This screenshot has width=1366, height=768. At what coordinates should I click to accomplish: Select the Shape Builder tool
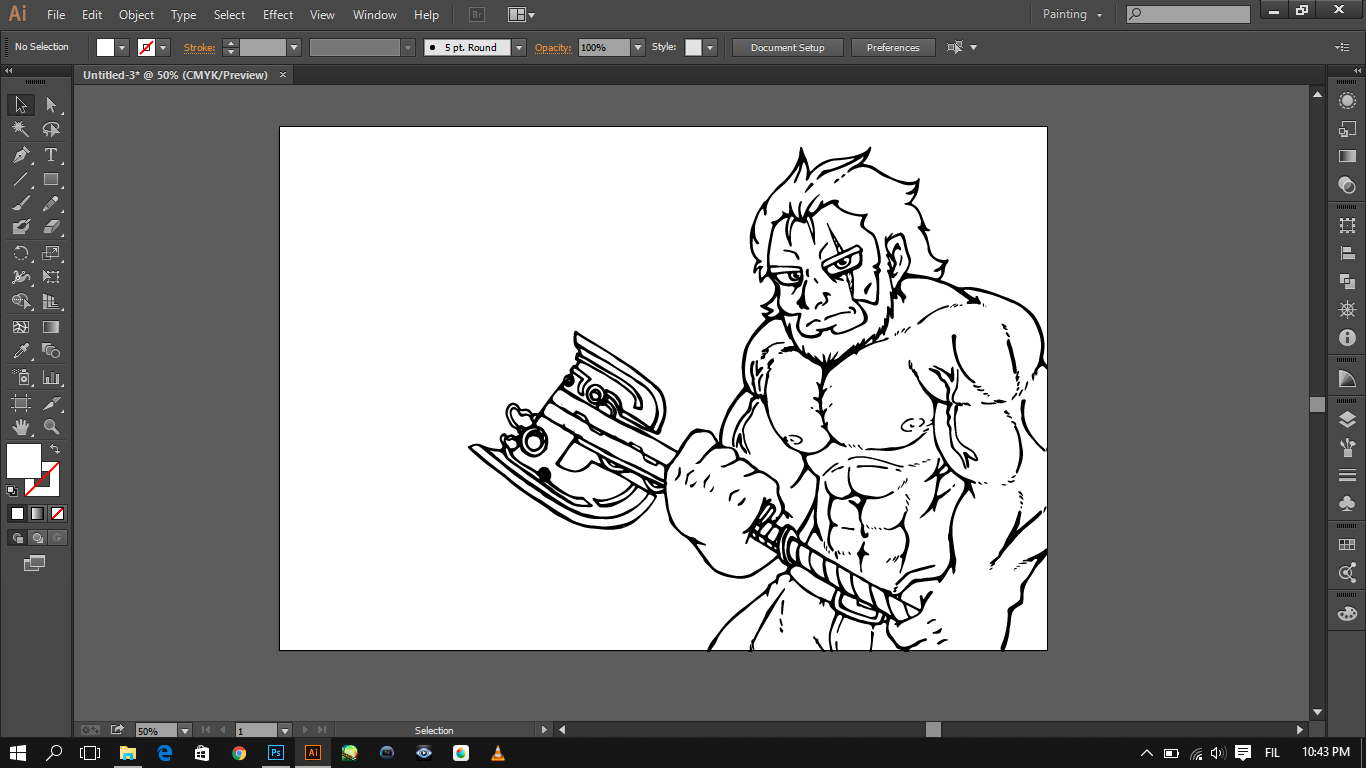[x=21, y=302]
